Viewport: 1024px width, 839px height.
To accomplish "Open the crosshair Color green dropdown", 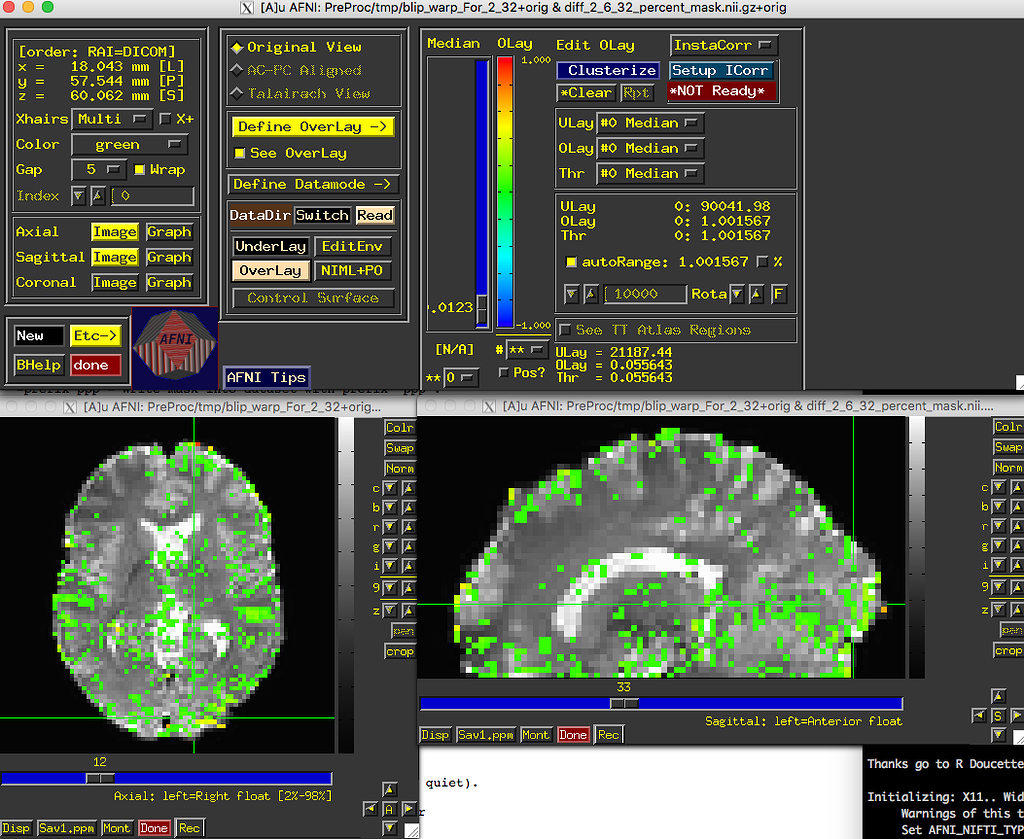I will point(130,144).
